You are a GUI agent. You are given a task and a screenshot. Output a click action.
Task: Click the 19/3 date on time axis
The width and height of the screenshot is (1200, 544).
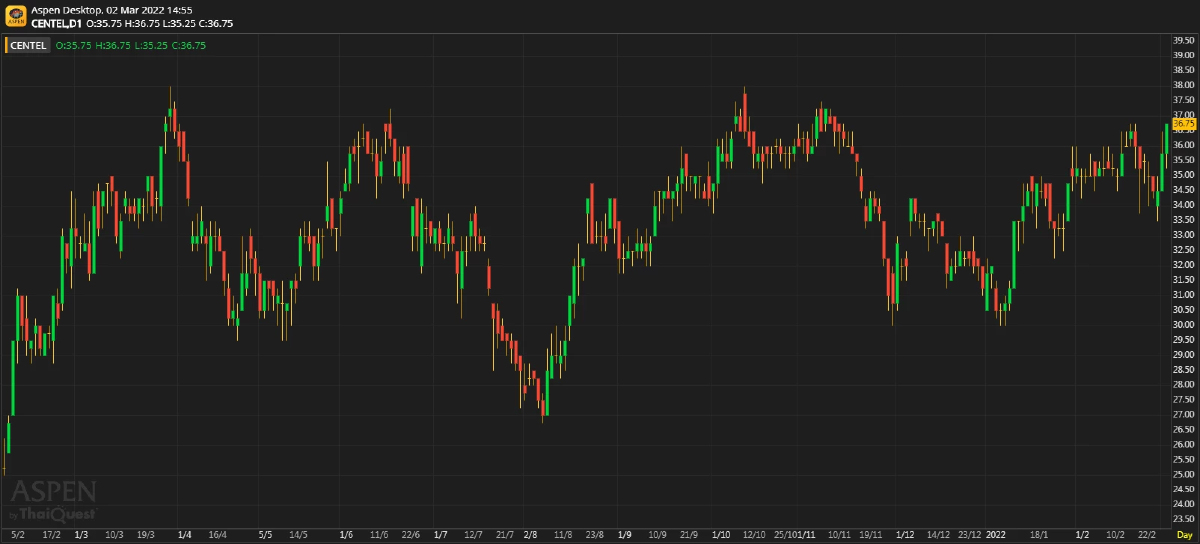(146, 535)
